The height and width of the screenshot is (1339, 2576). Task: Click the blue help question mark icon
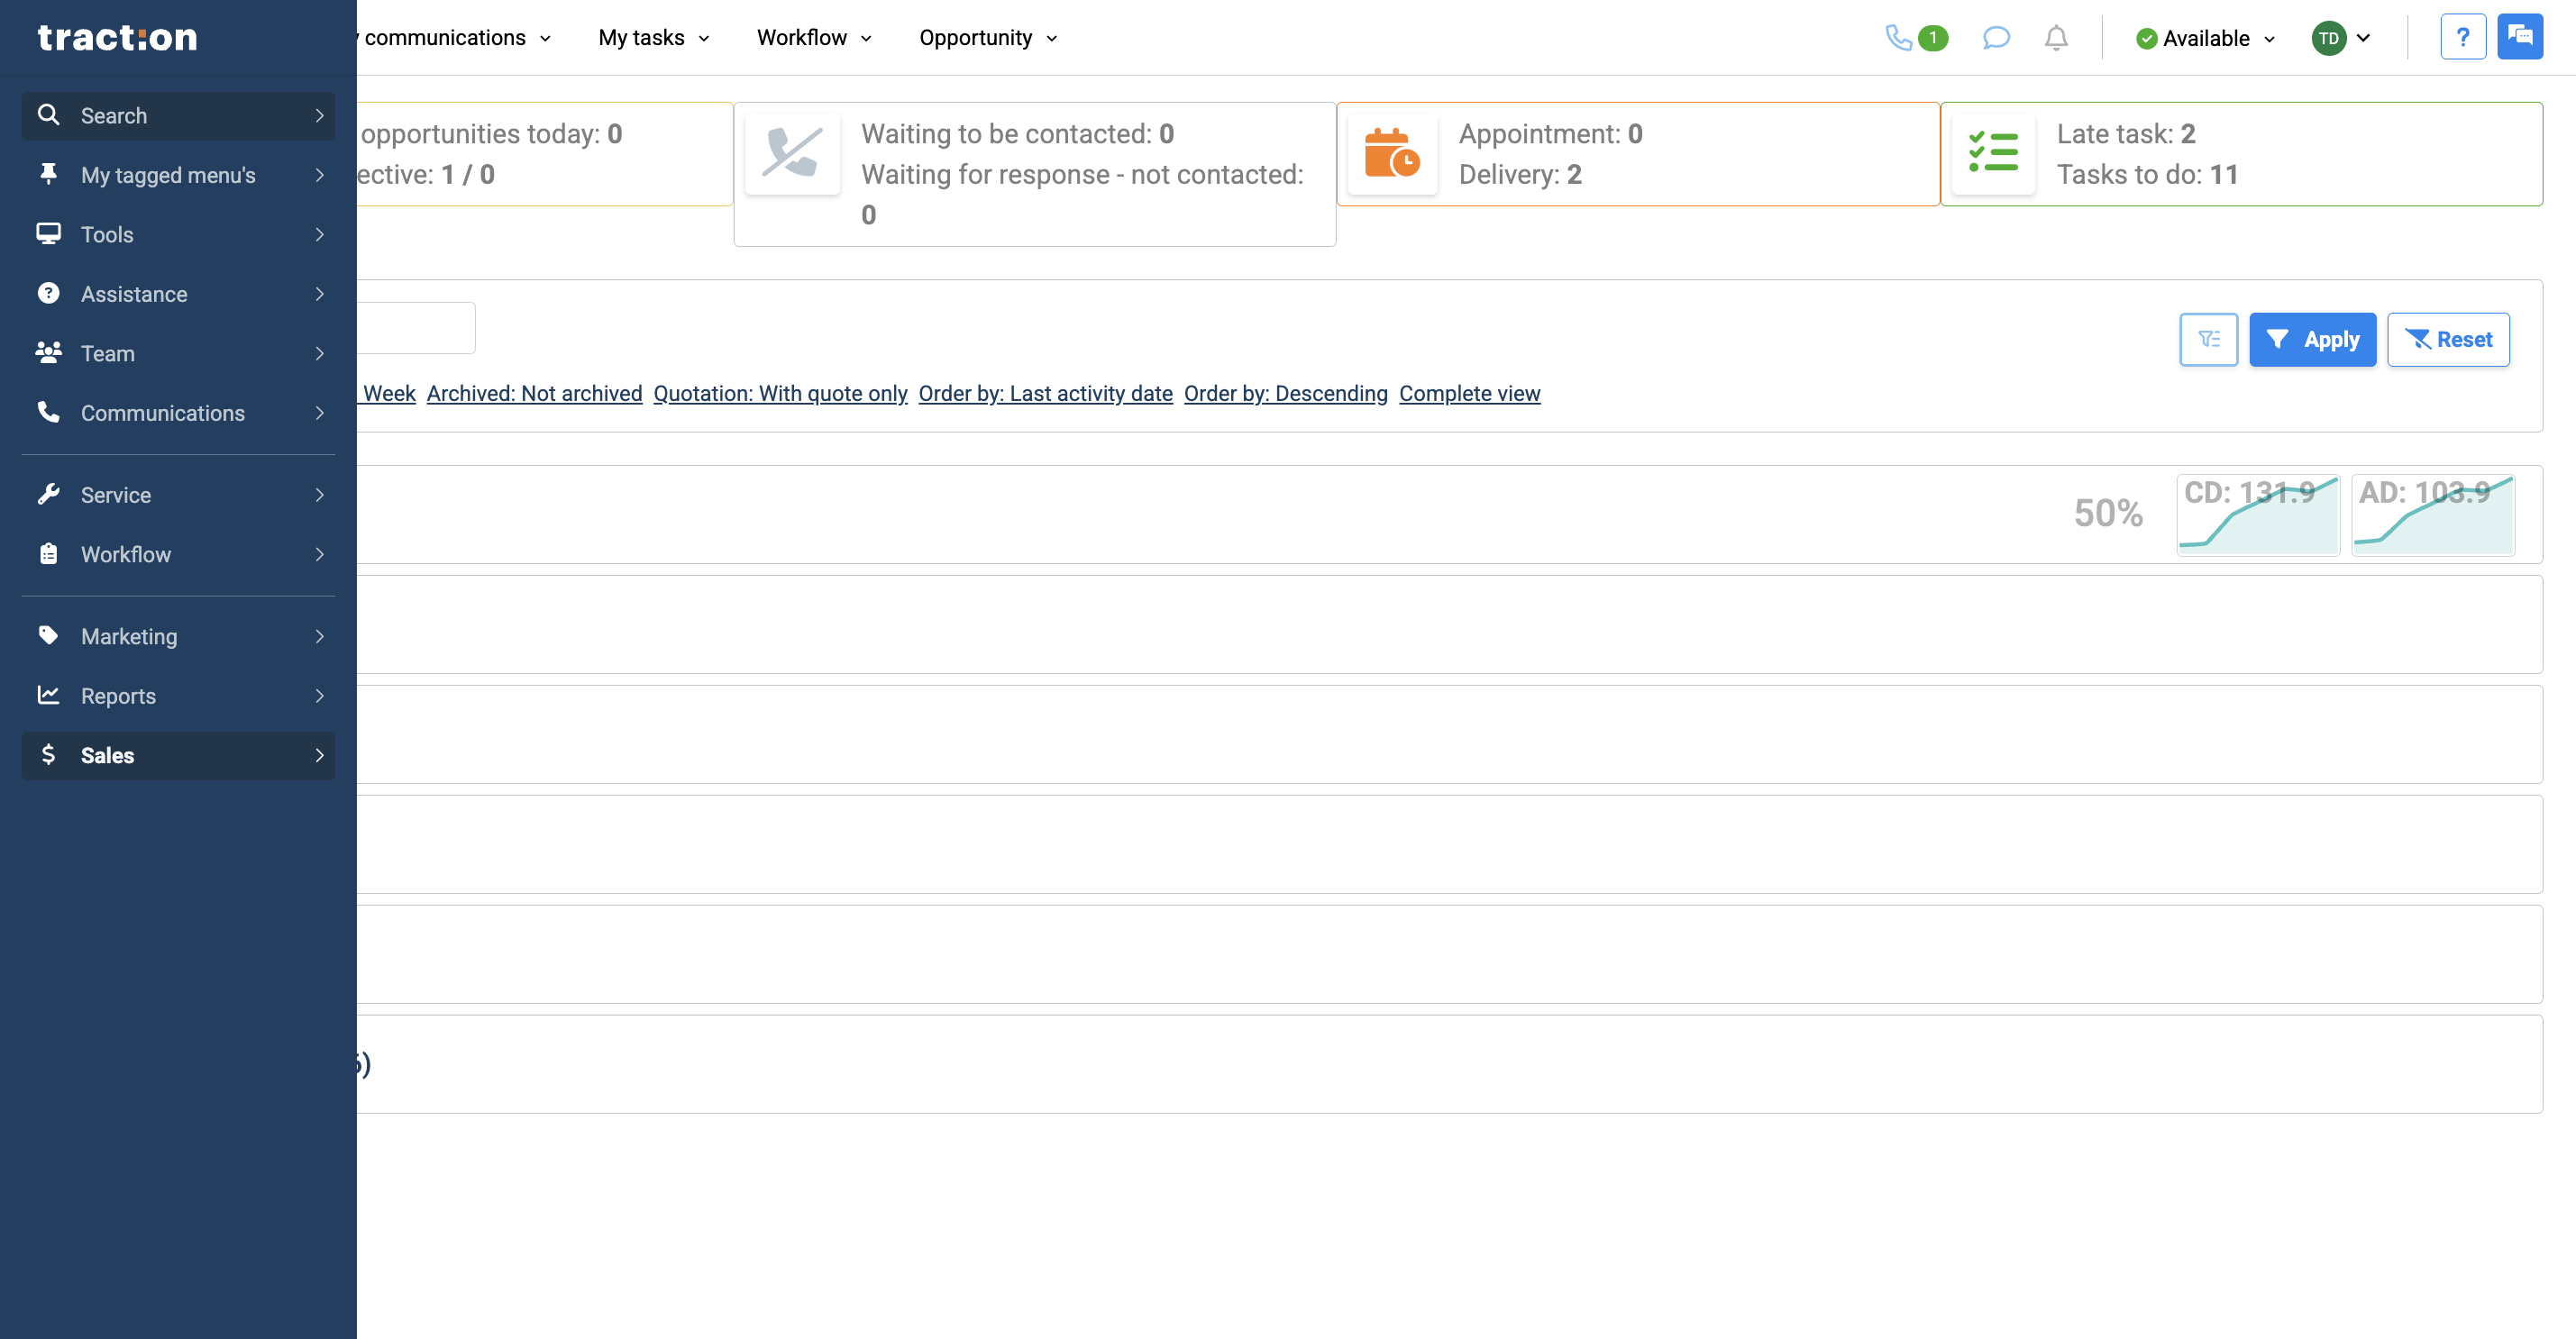tap(2462, 38)
